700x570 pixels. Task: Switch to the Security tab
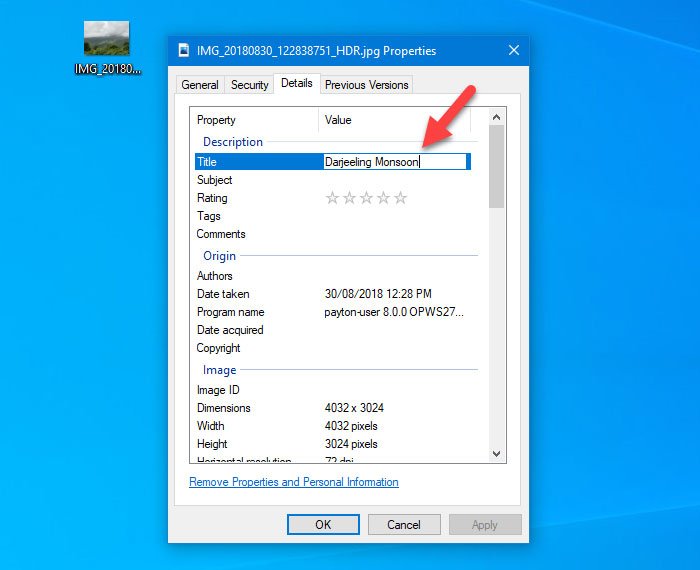249,85
